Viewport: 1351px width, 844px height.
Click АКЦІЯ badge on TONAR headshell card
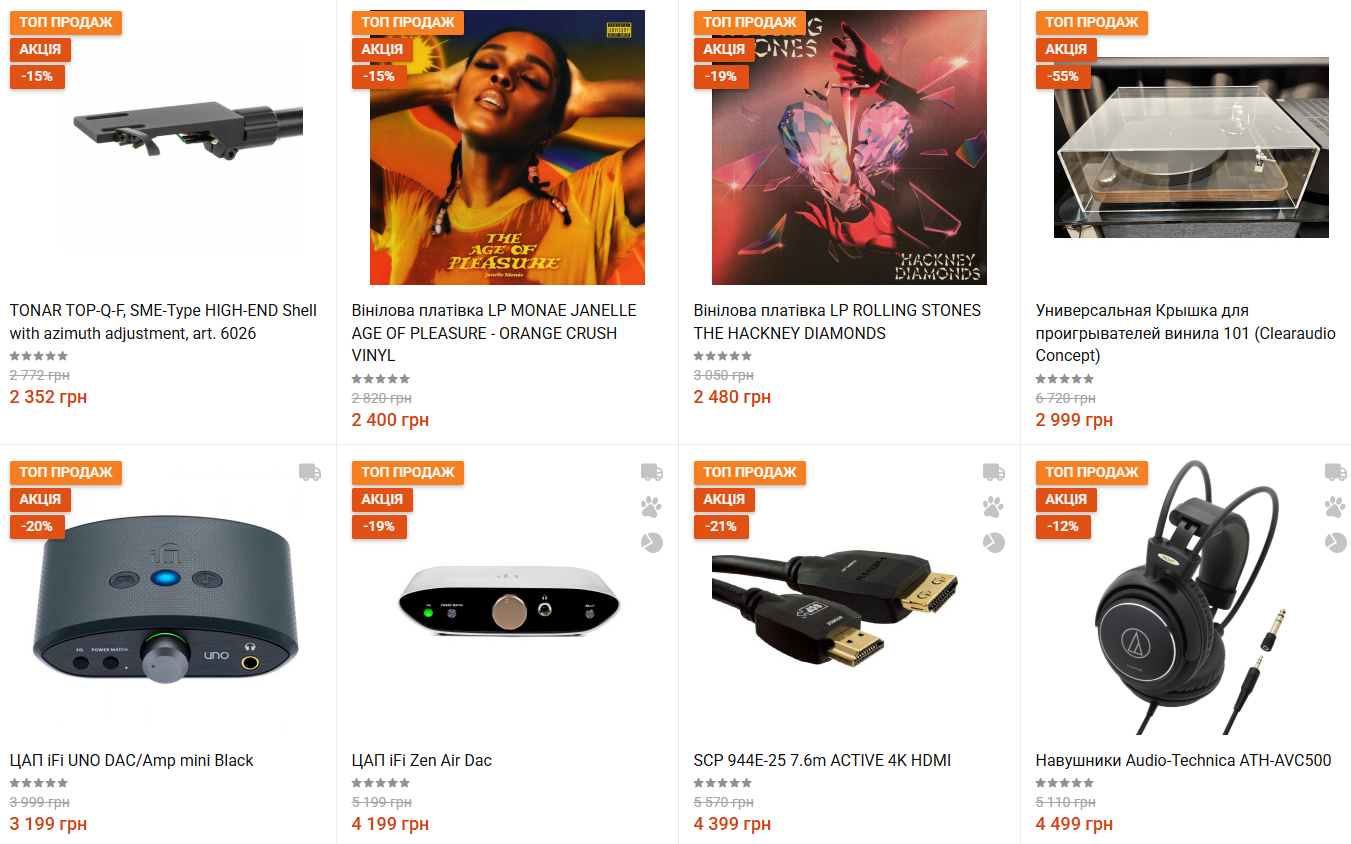41,49
